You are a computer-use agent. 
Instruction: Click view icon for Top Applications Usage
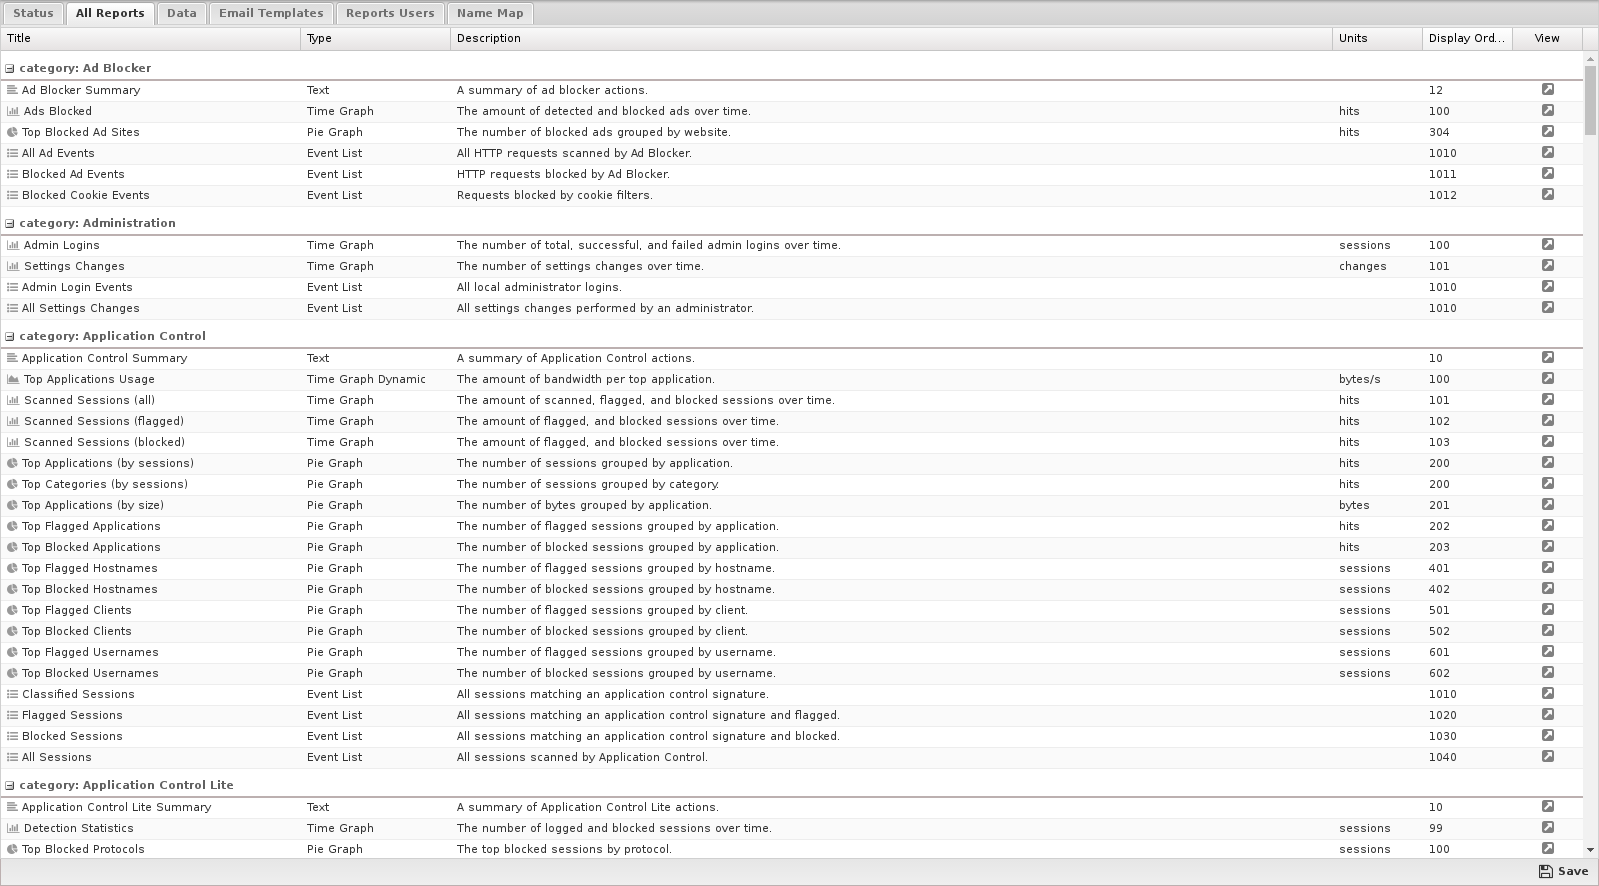click(x=1547, y=379)
